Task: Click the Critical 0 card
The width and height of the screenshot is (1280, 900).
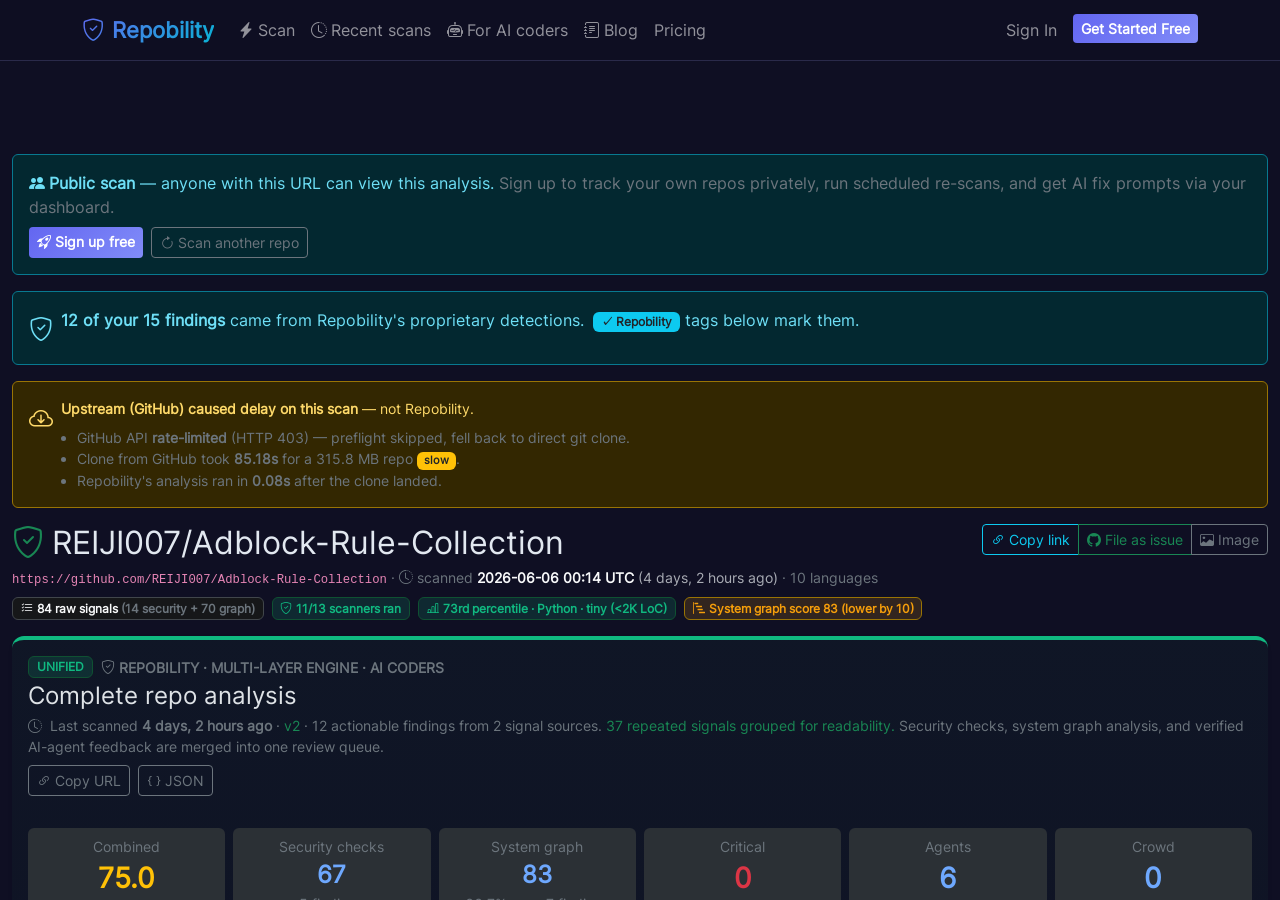Action: (x=742, y=864)
